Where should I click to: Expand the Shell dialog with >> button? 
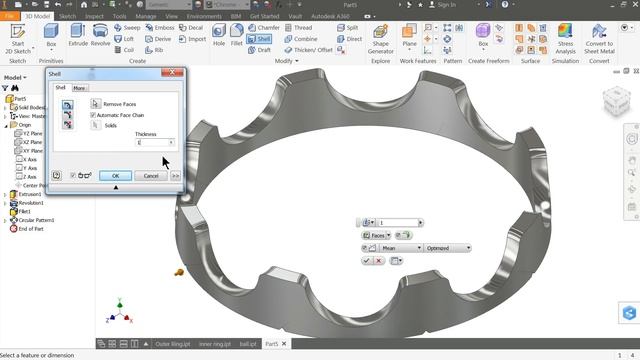[x=175, y=176]
